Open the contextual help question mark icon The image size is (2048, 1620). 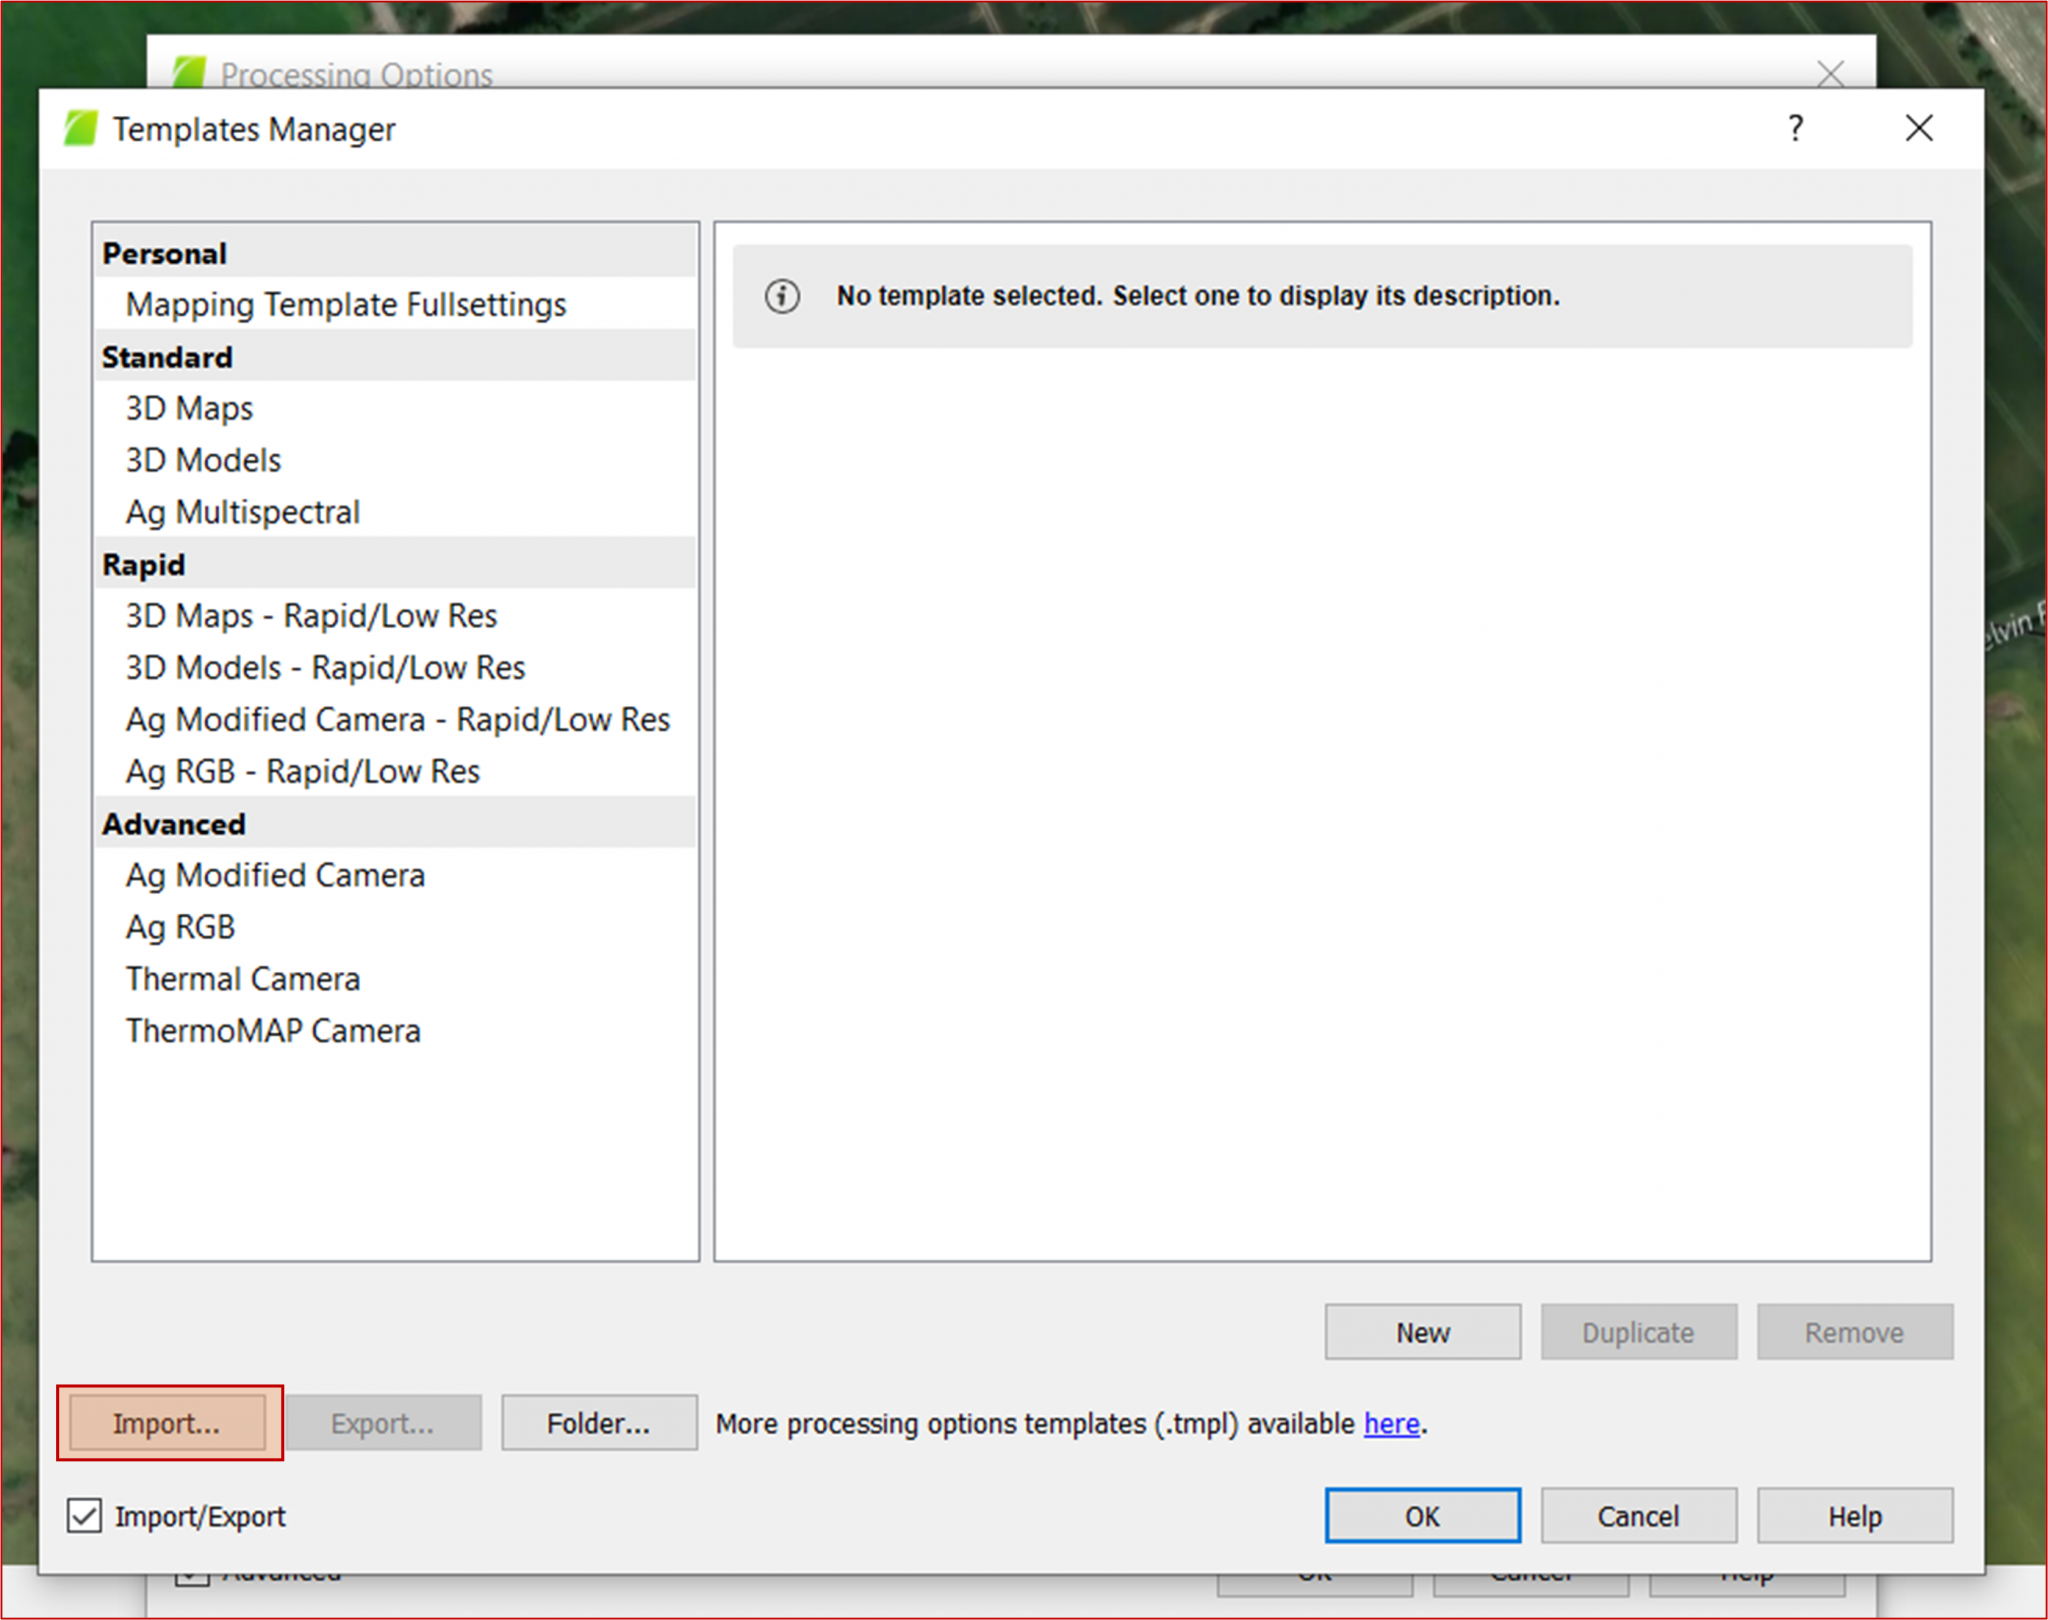click(x=1795, y=128)
